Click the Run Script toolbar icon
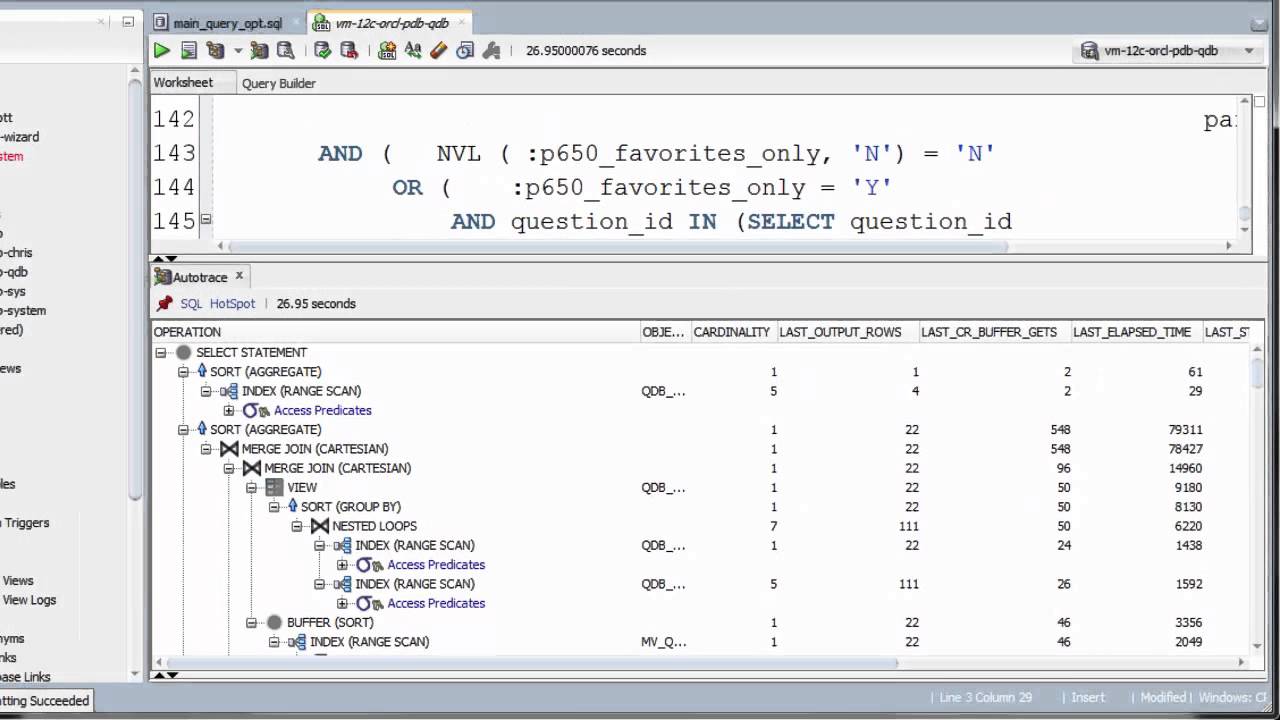This screenshot has width=1280, height=720. click(188, 50)
